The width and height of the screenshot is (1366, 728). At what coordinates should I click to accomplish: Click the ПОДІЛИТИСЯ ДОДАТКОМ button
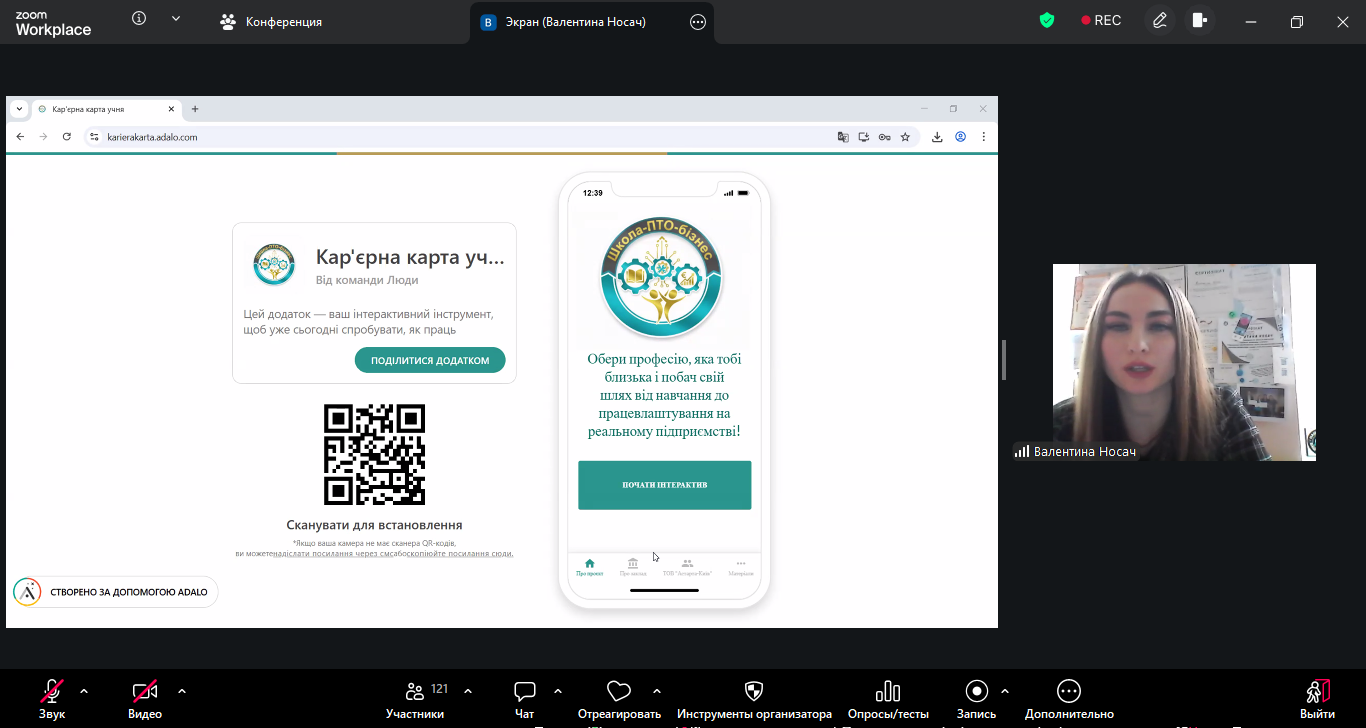point(430,360)
